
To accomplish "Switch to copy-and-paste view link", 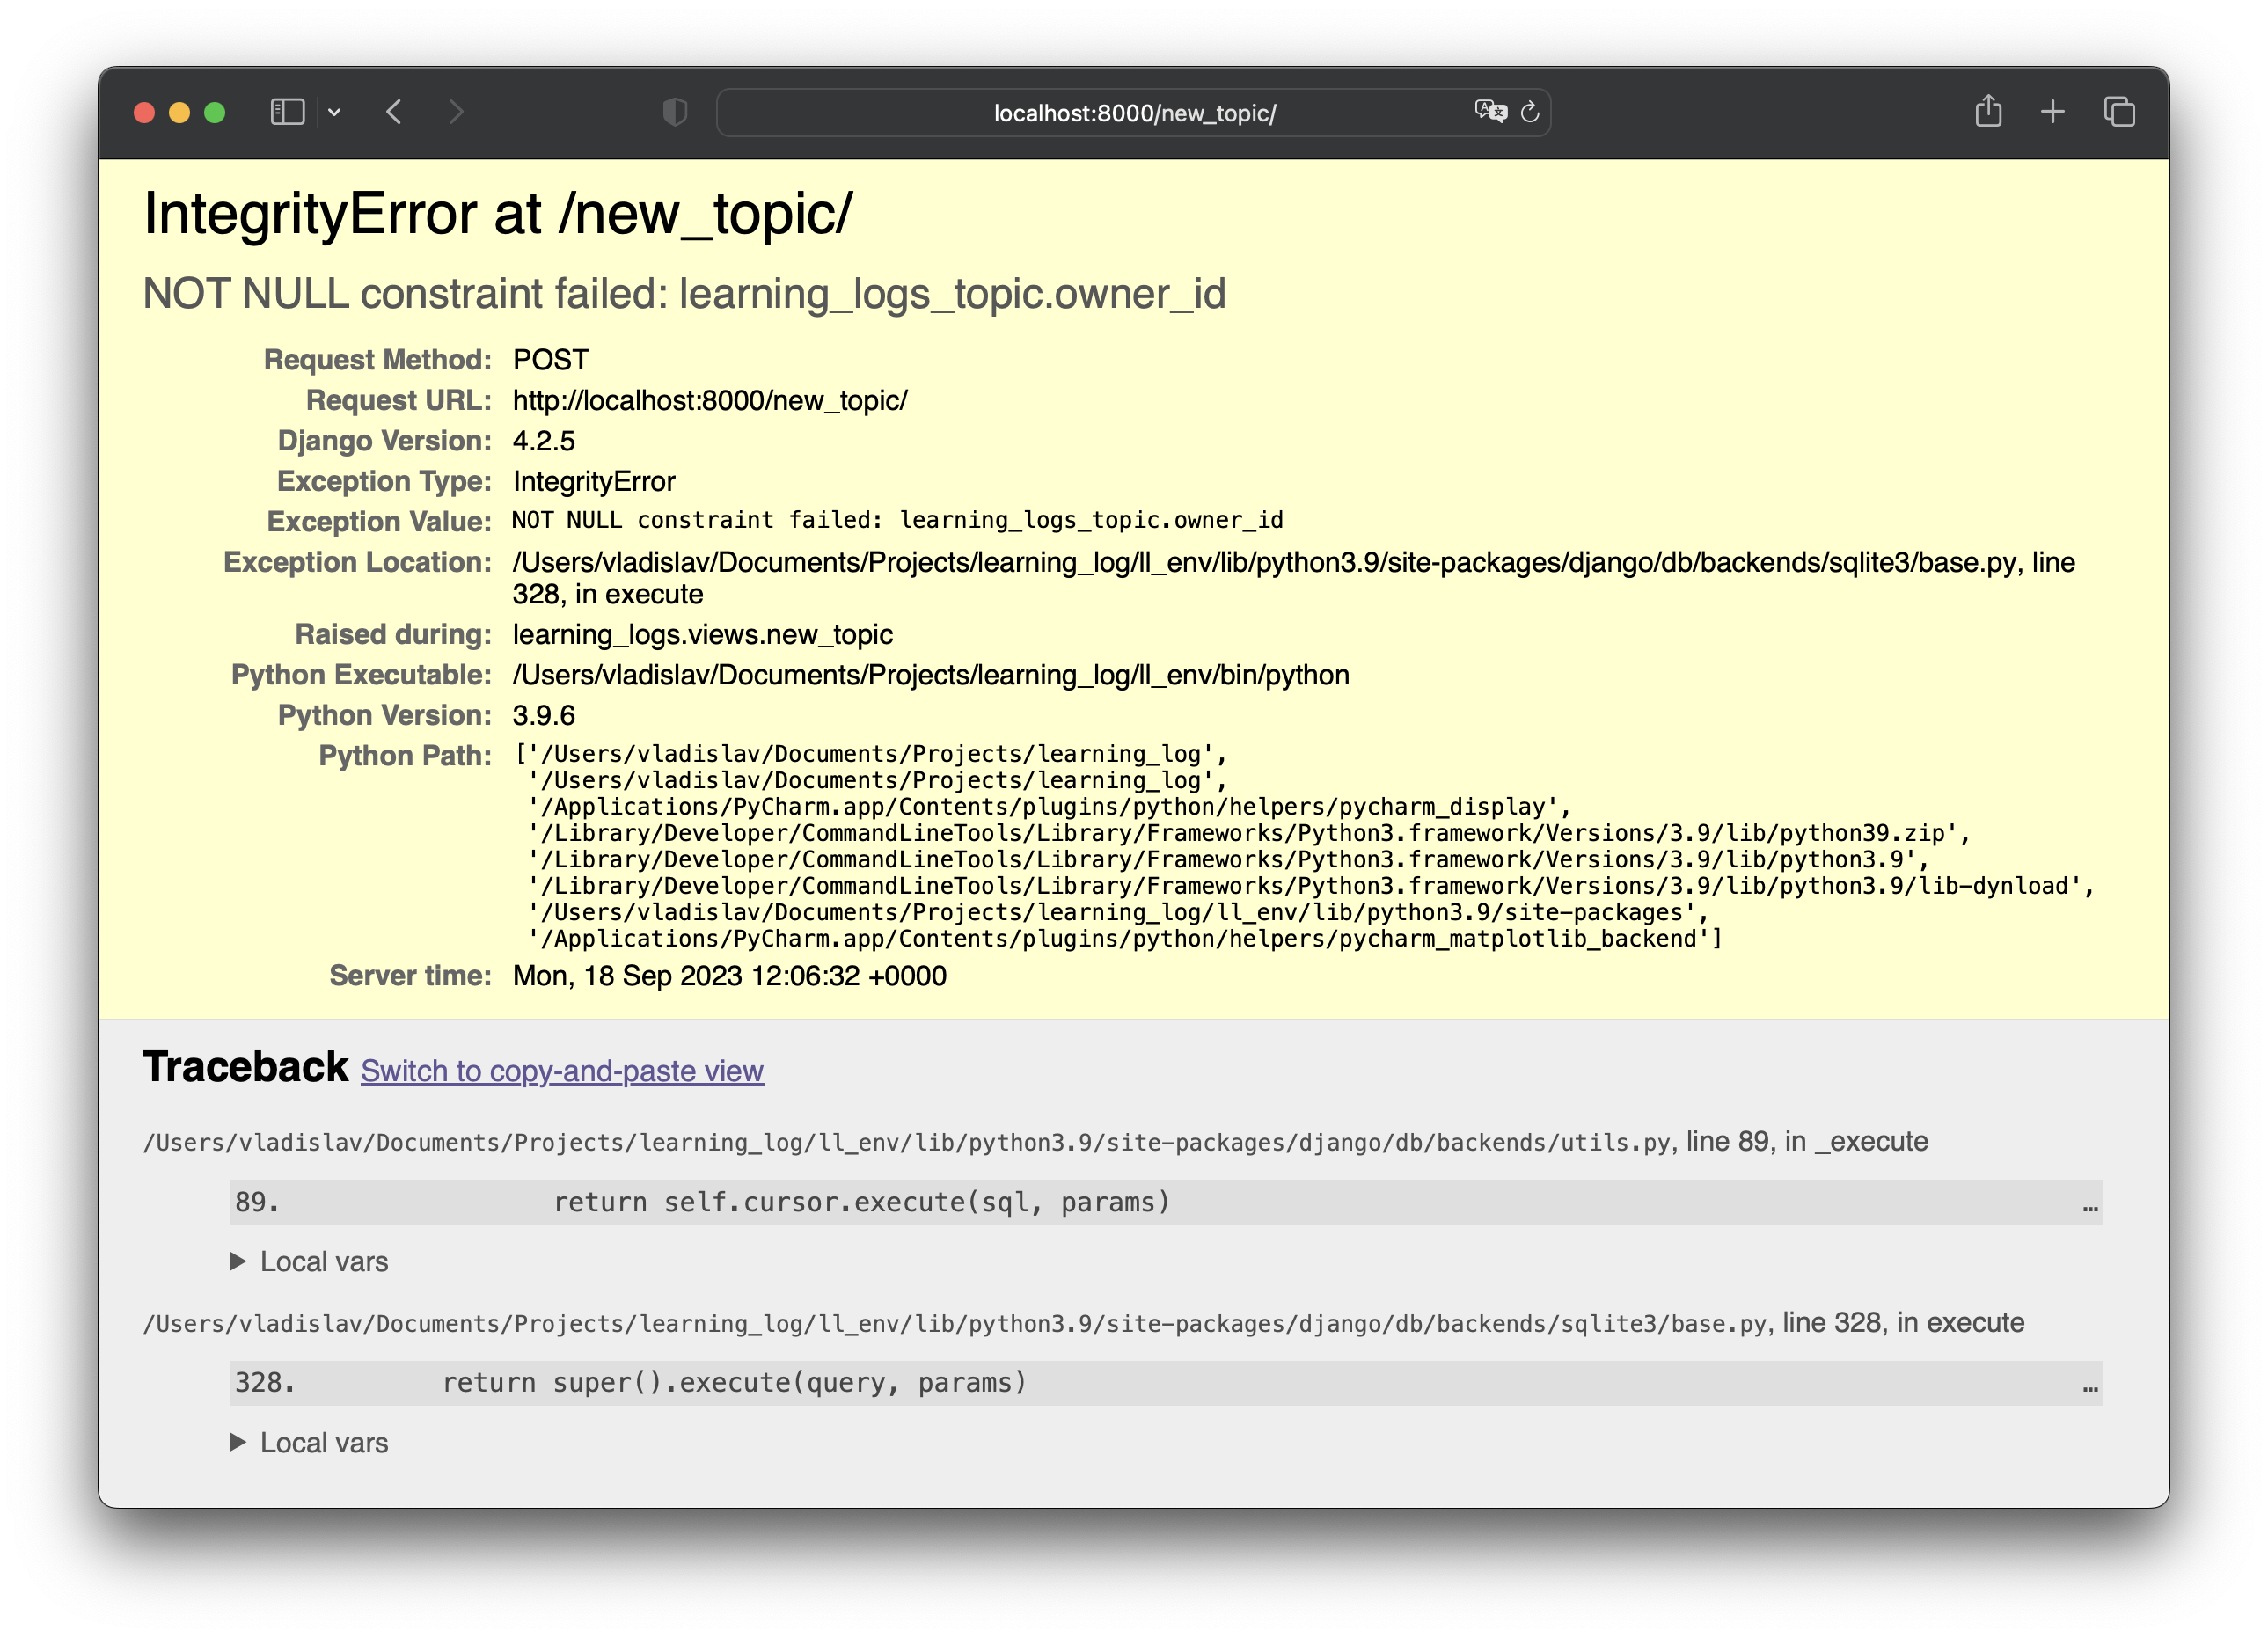I will coord(562,1071).
